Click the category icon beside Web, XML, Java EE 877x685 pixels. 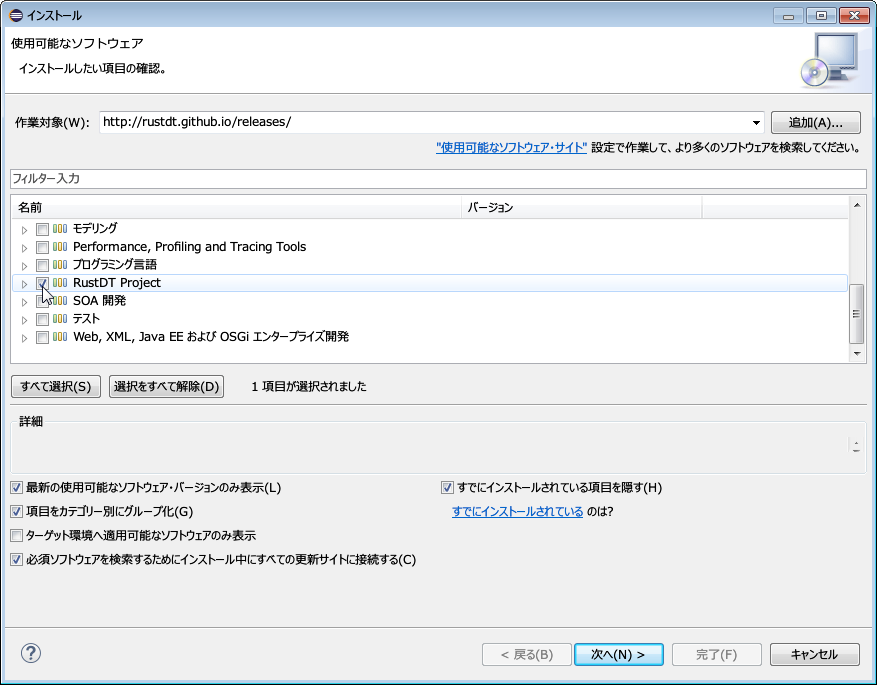60,337
